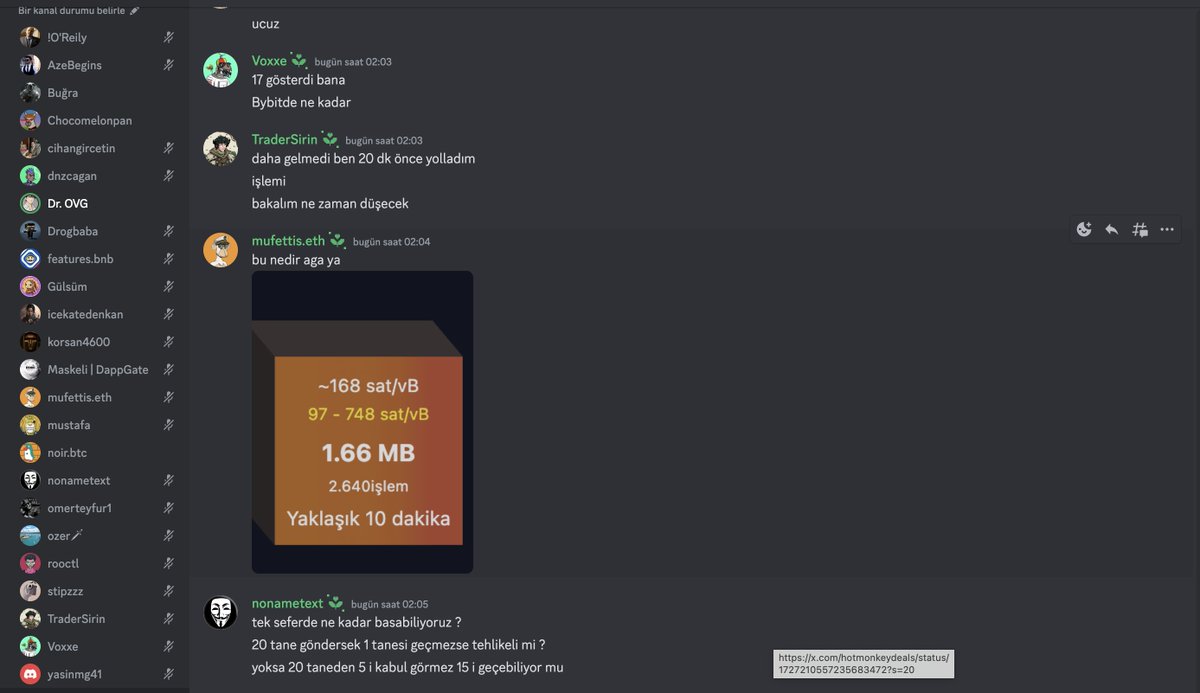Select nonametext in the voice participant list
Screen dimensions: 1200x693
pyautogui.click(x=96, y=480)
